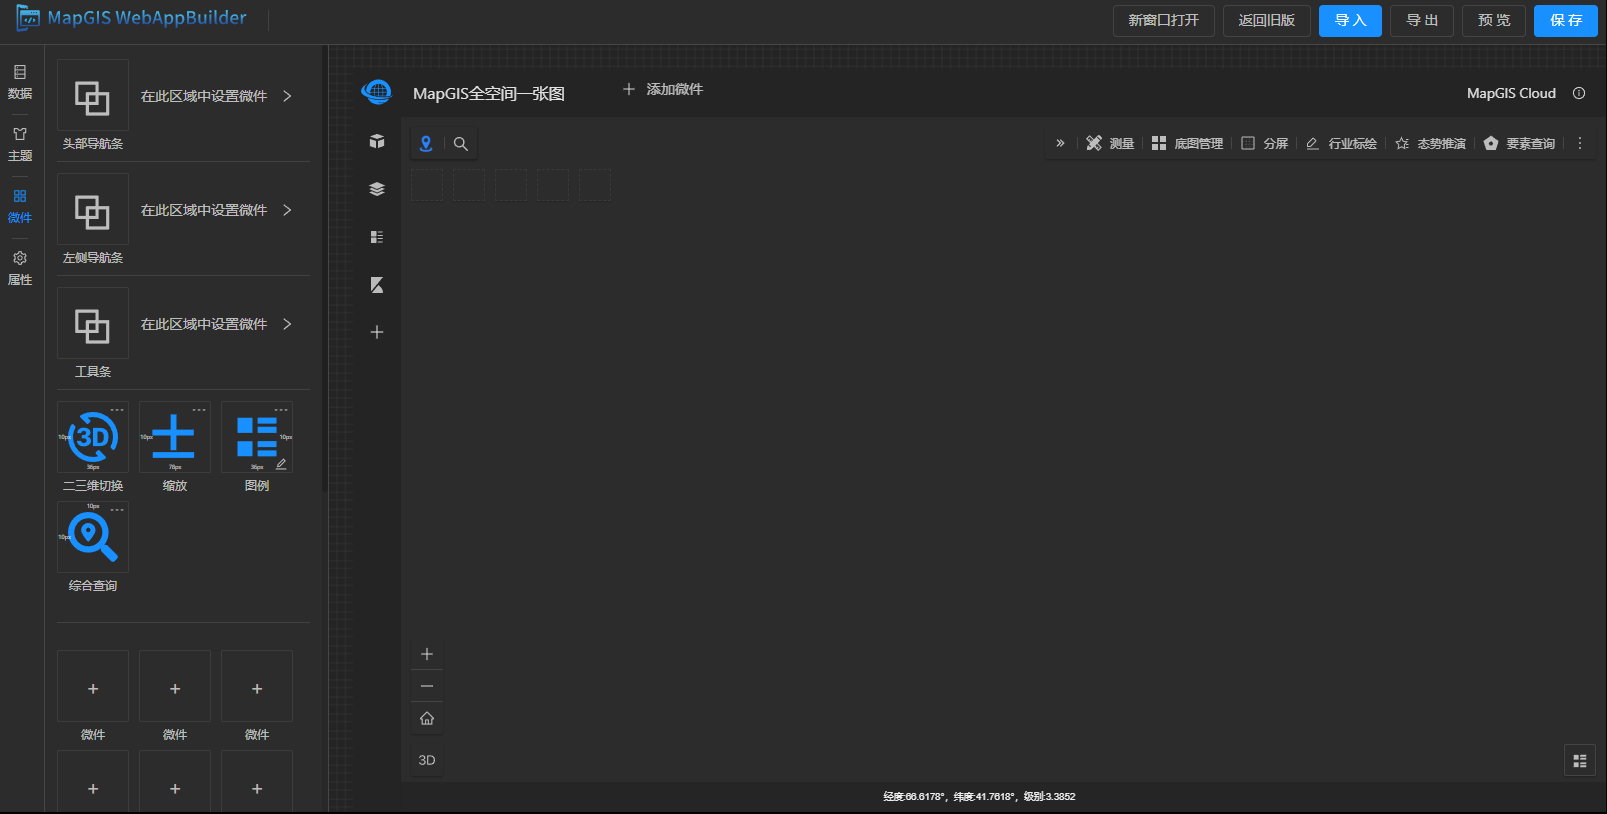Click the magnifier search icon on the map
The image size is (1607, 814).
pos(461,144)
